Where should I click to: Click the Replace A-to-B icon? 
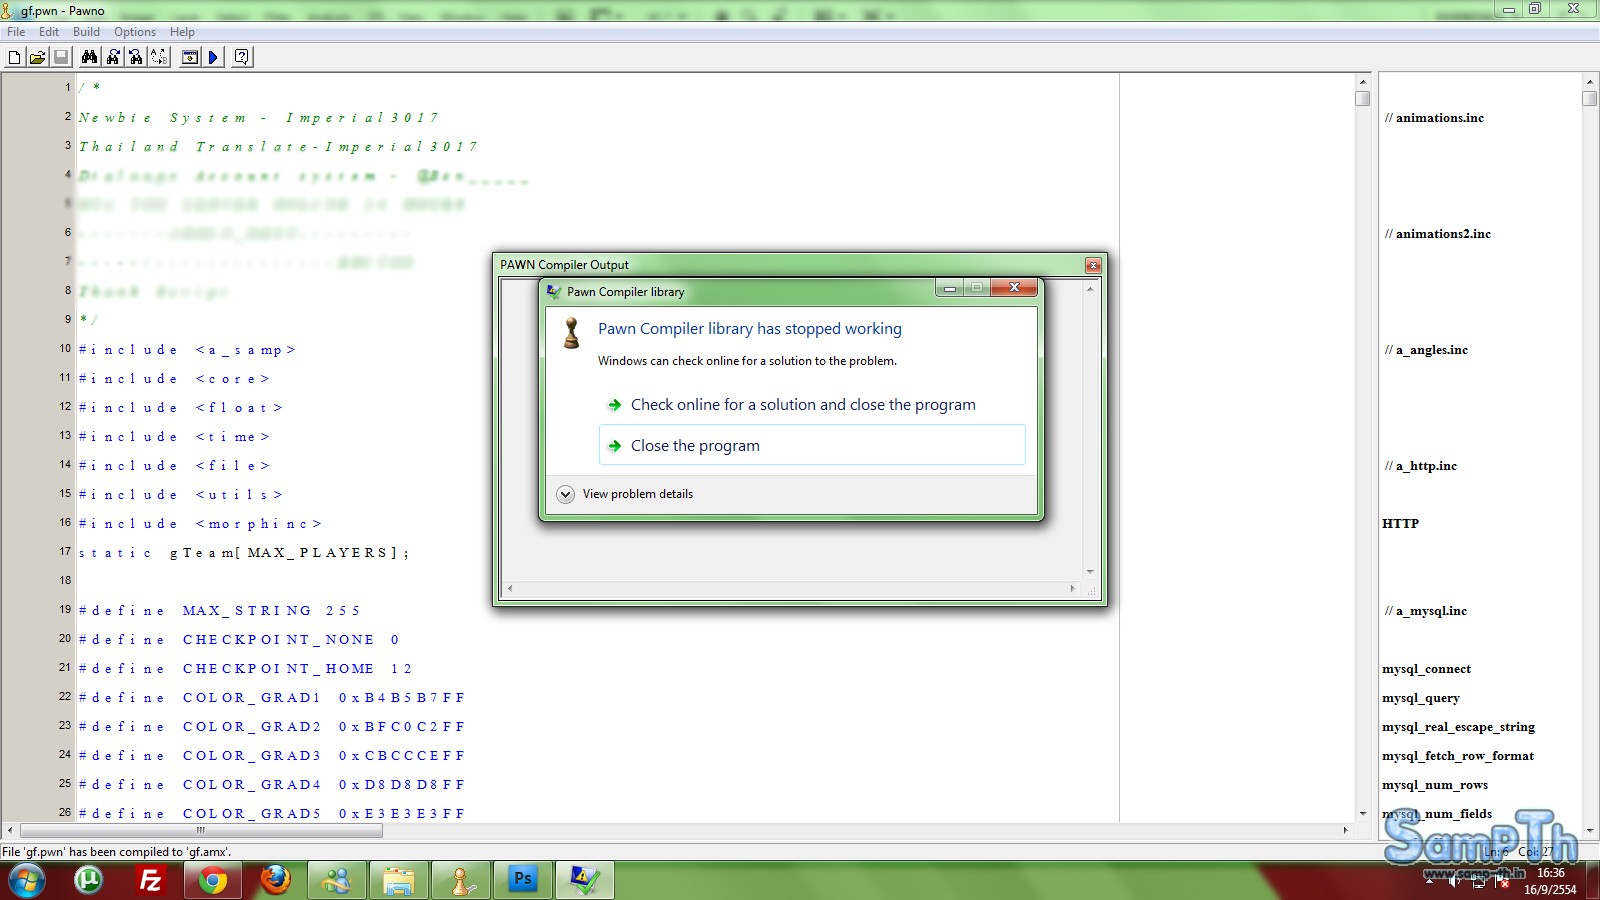tap(159, 58)
